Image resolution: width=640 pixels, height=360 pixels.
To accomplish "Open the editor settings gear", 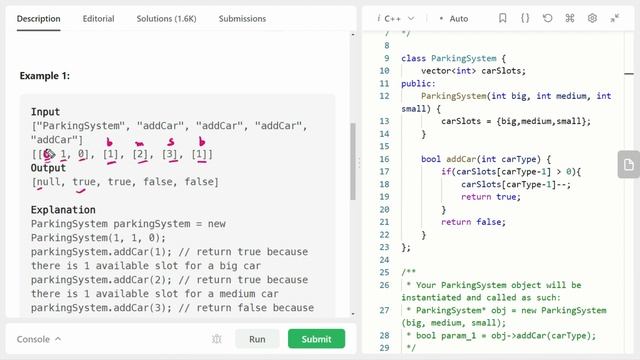I will (592, 18).
